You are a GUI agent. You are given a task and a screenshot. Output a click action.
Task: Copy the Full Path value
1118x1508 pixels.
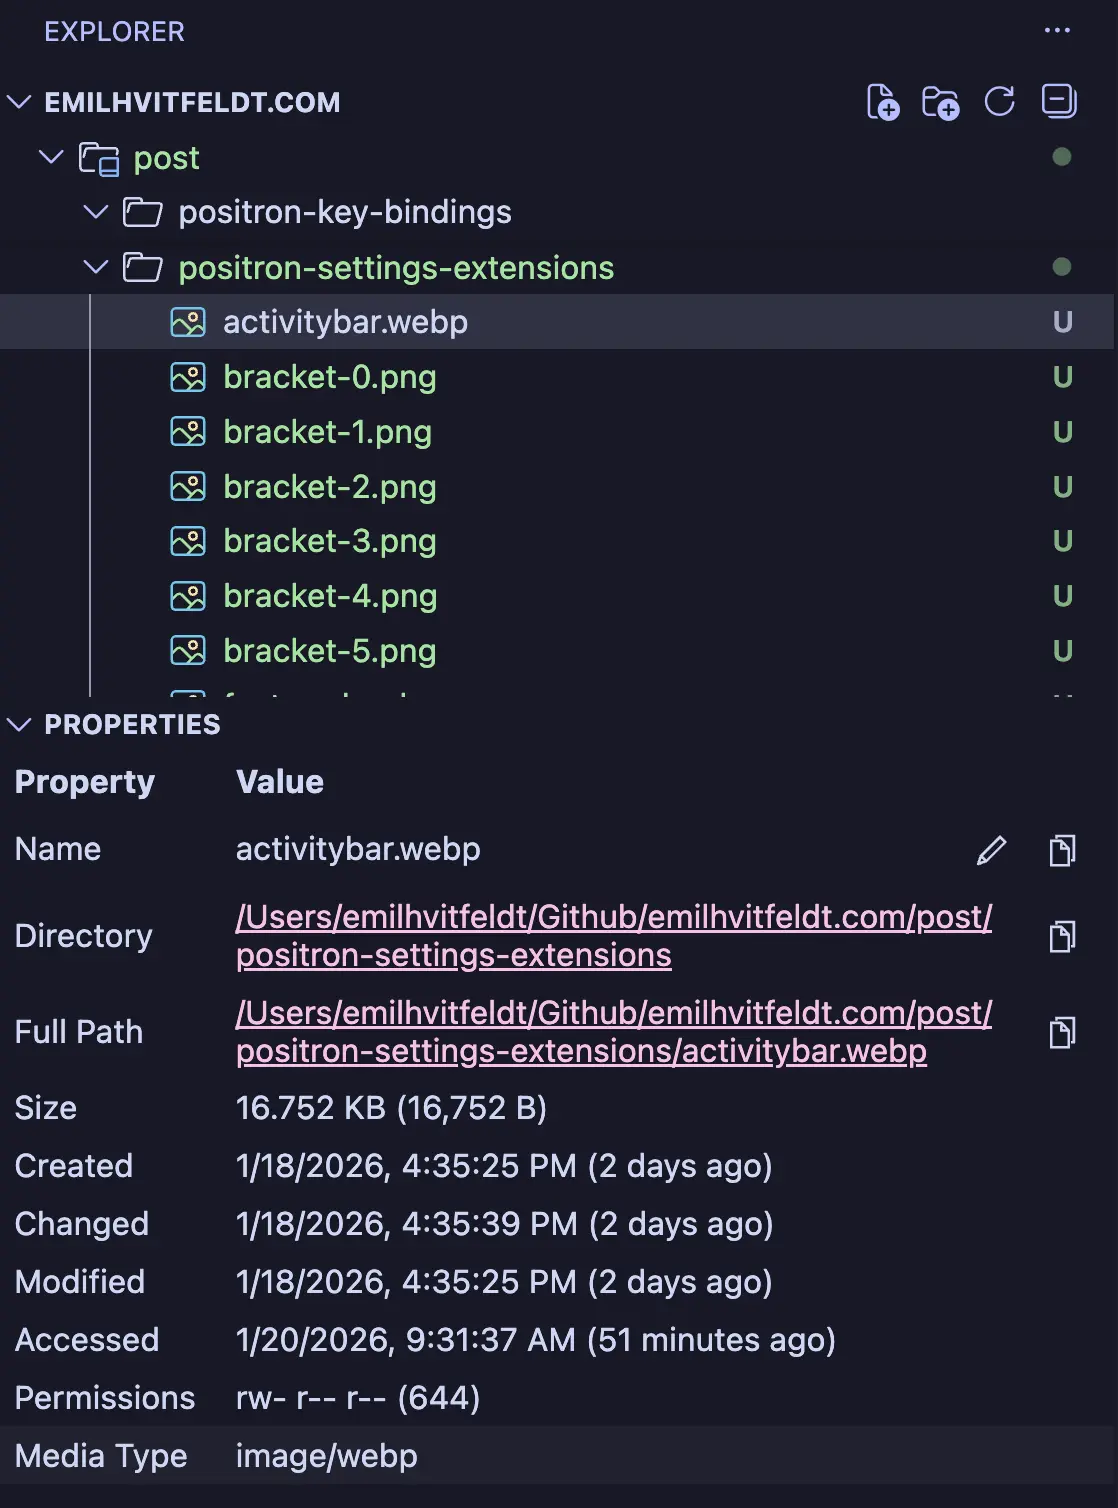point(1062,1033)
